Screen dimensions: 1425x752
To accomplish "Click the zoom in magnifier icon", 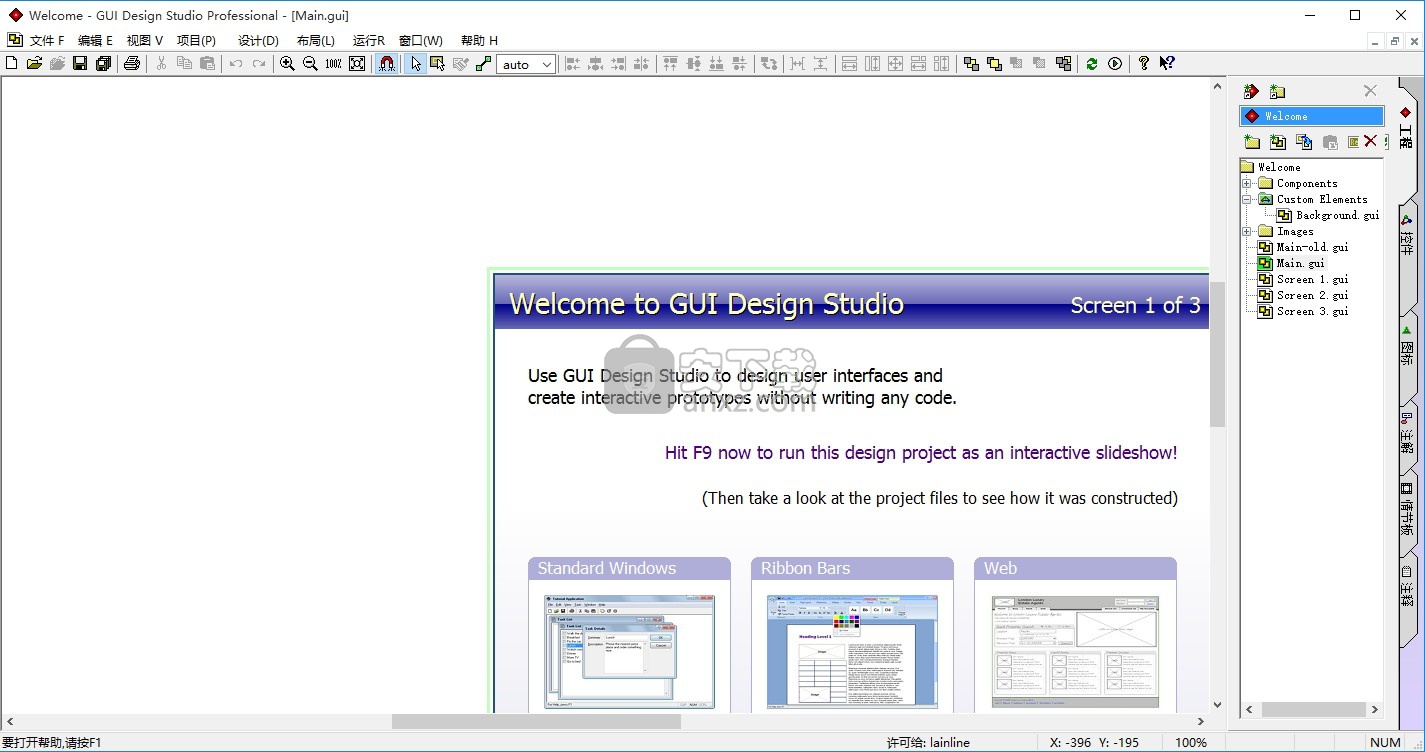I will click(x=287, y=63).
